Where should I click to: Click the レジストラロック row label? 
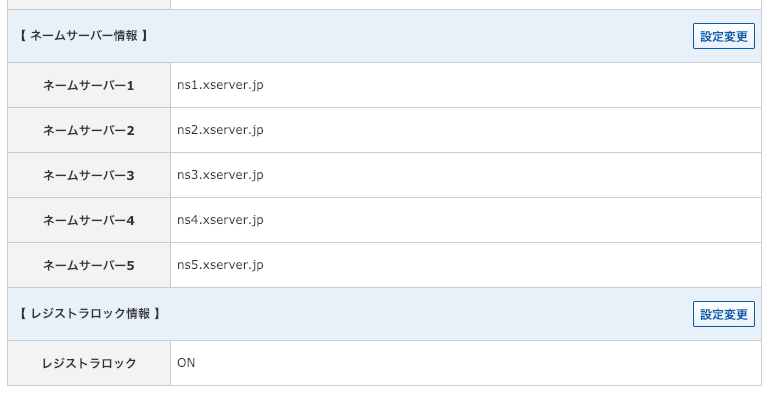(x=89, y=363)
